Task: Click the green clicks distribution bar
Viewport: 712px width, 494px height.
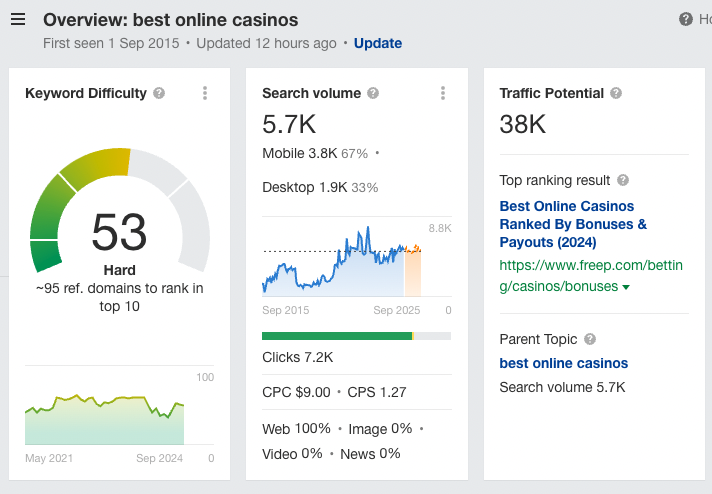Action: tap(337, 336)
